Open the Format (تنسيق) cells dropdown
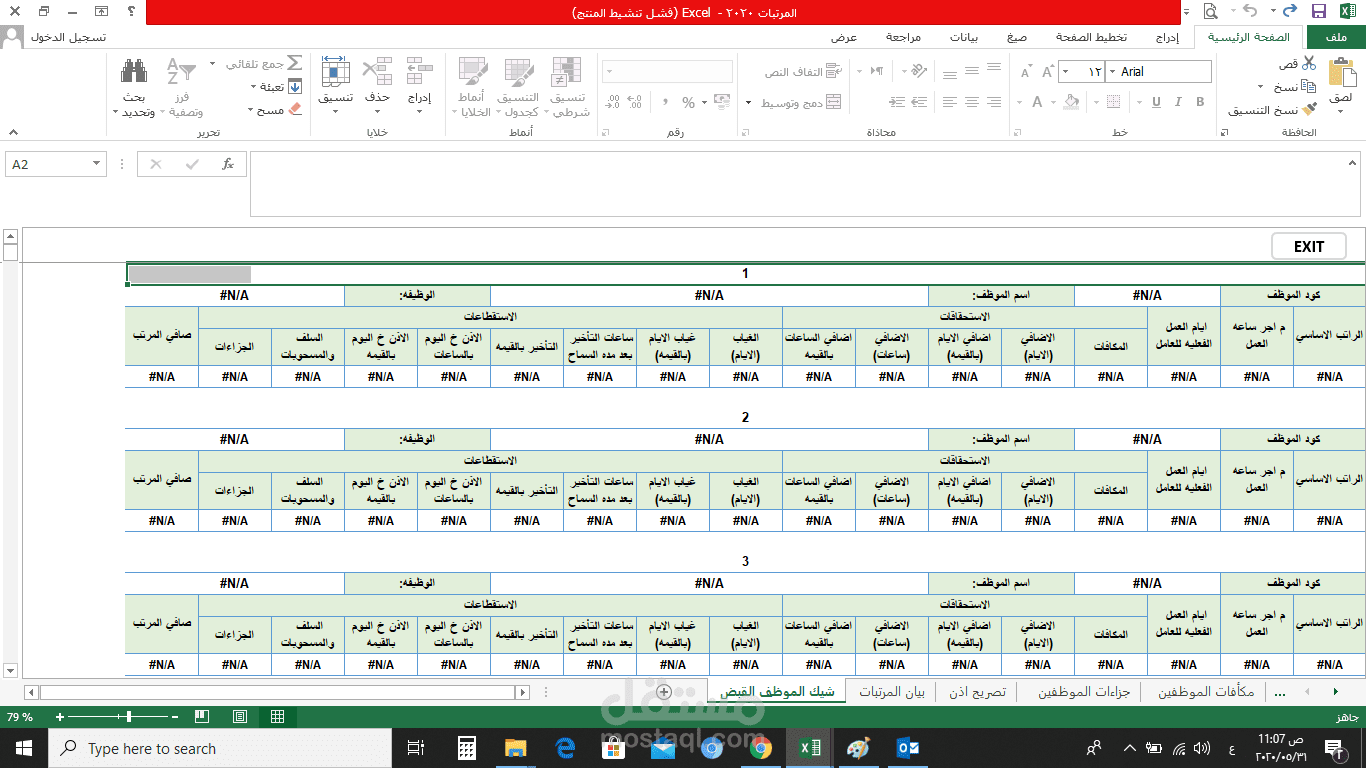The height and width of the screenshot is (768, 1366). pyautogui.click(x=335, y=82)
